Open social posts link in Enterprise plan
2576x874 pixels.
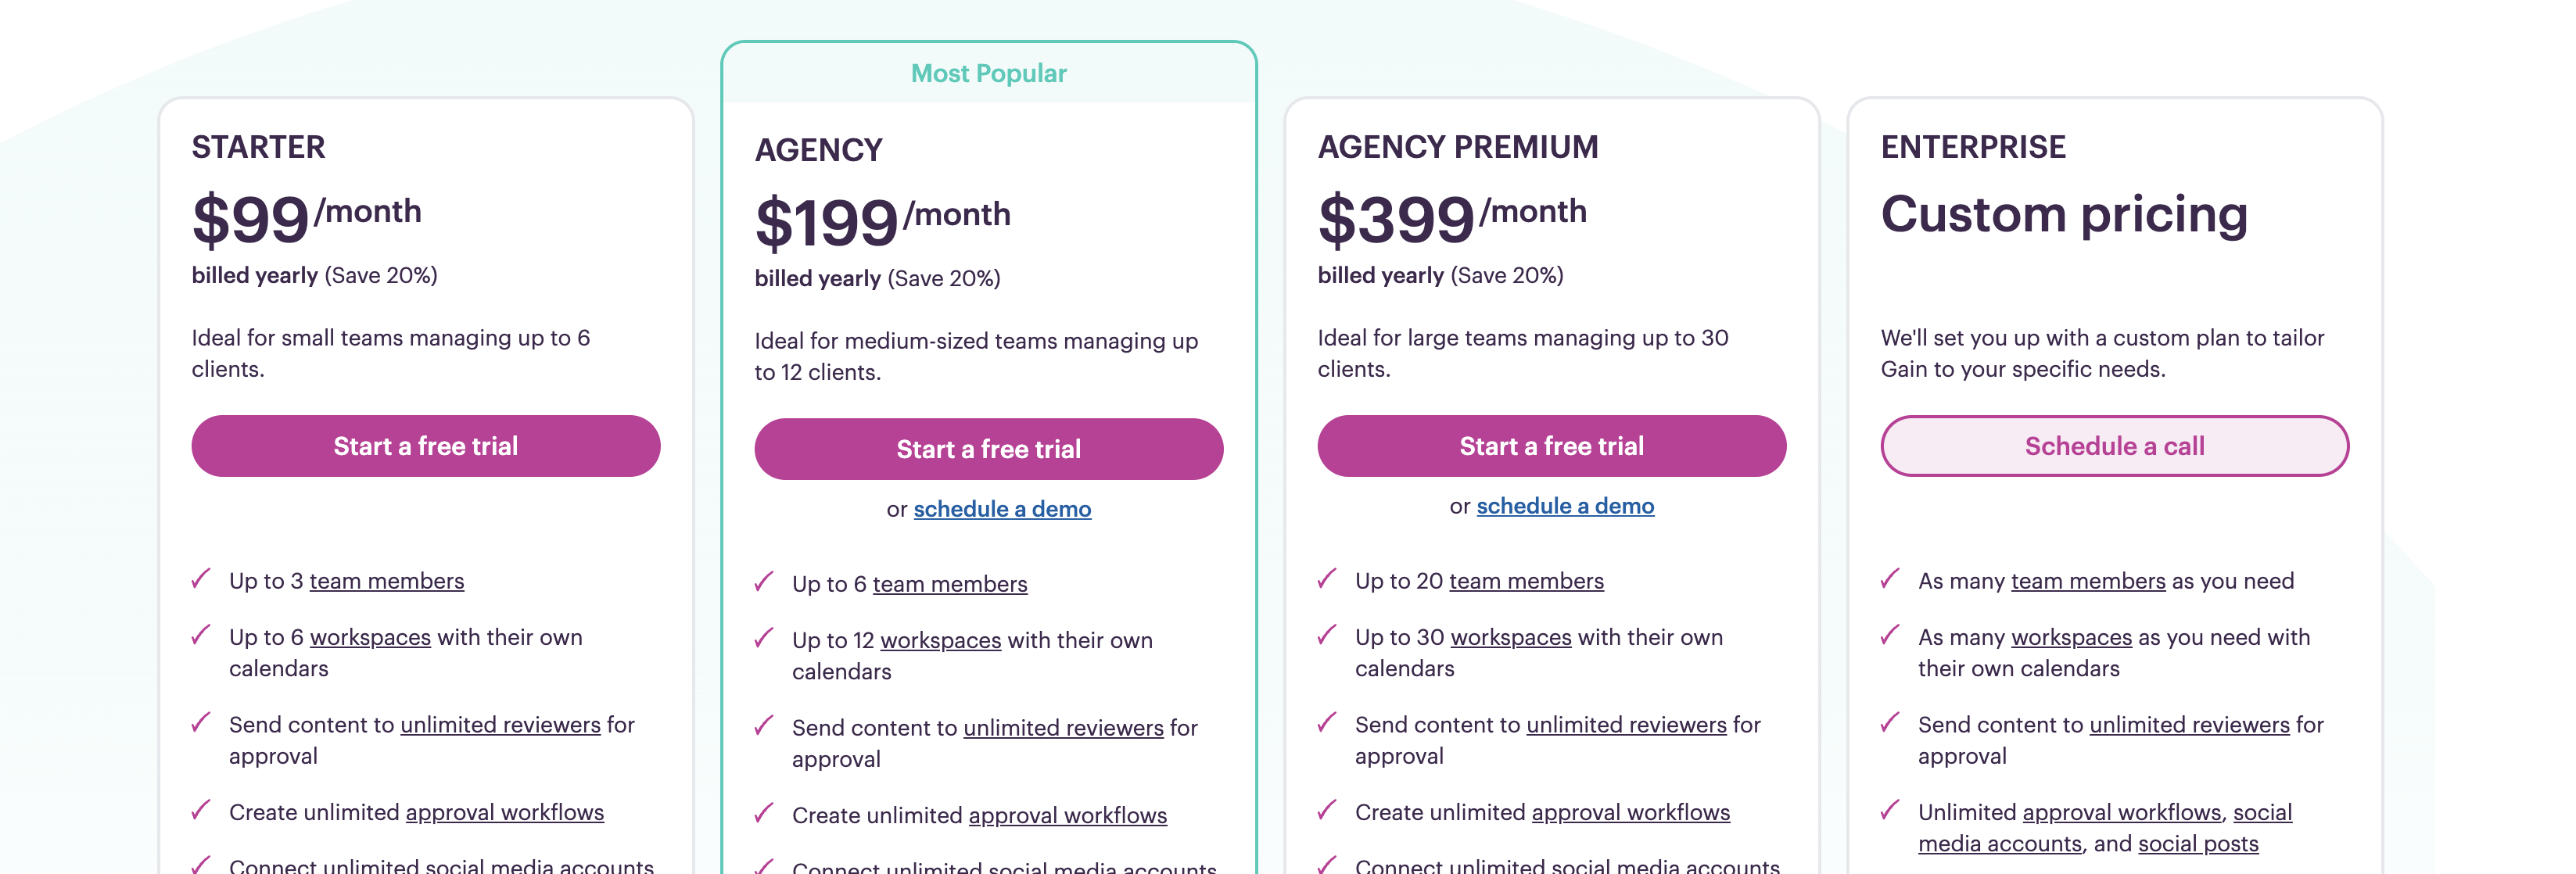[2197, 844]
